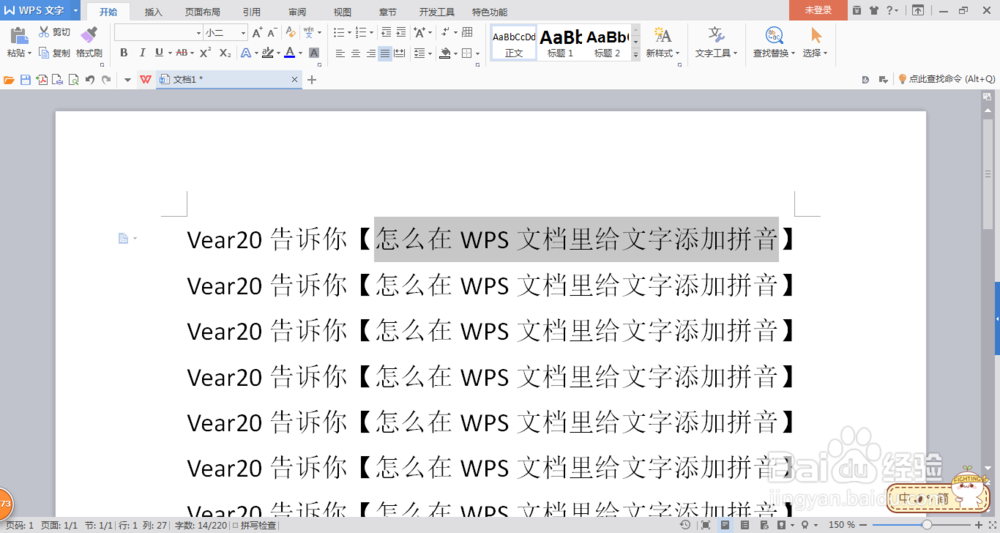Viewport: 1000px width, 533px height.
Task: Open the 插入 (Insert) tab
Action: [153, 11]
